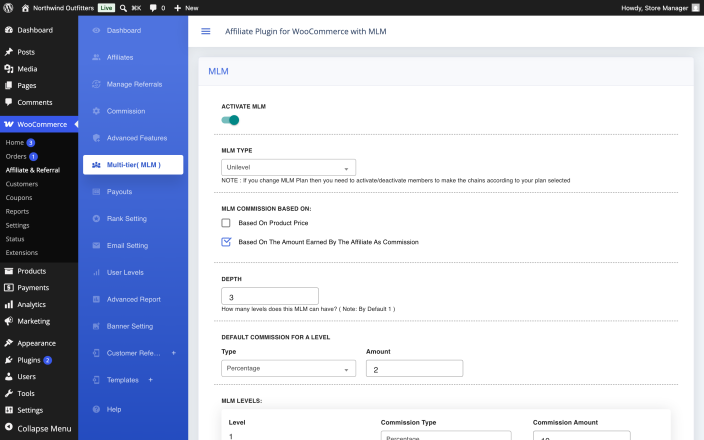
Task: Click the Manage Referrals icon
Action: pyautogui.click(x=96, y=84)
